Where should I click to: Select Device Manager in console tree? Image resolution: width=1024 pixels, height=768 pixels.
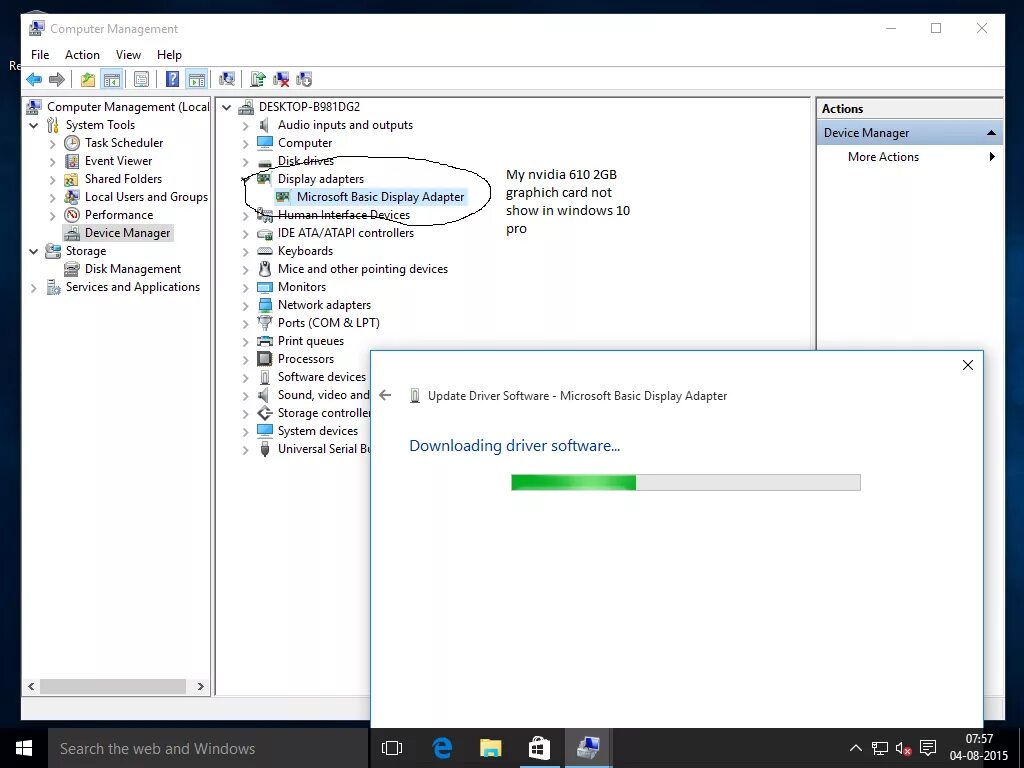pos(127,233)
